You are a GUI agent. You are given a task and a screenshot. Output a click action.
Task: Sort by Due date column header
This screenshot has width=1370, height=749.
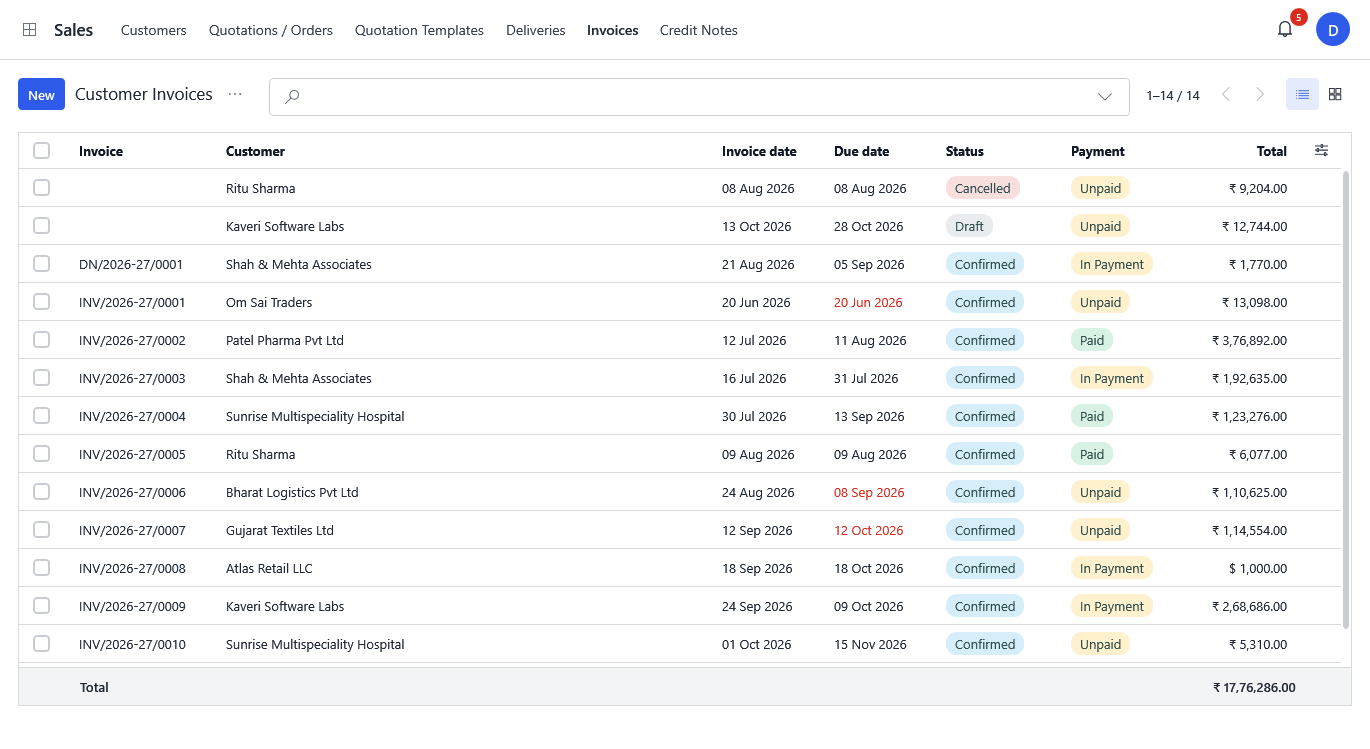pyautogui.click(x=861, y=152)
